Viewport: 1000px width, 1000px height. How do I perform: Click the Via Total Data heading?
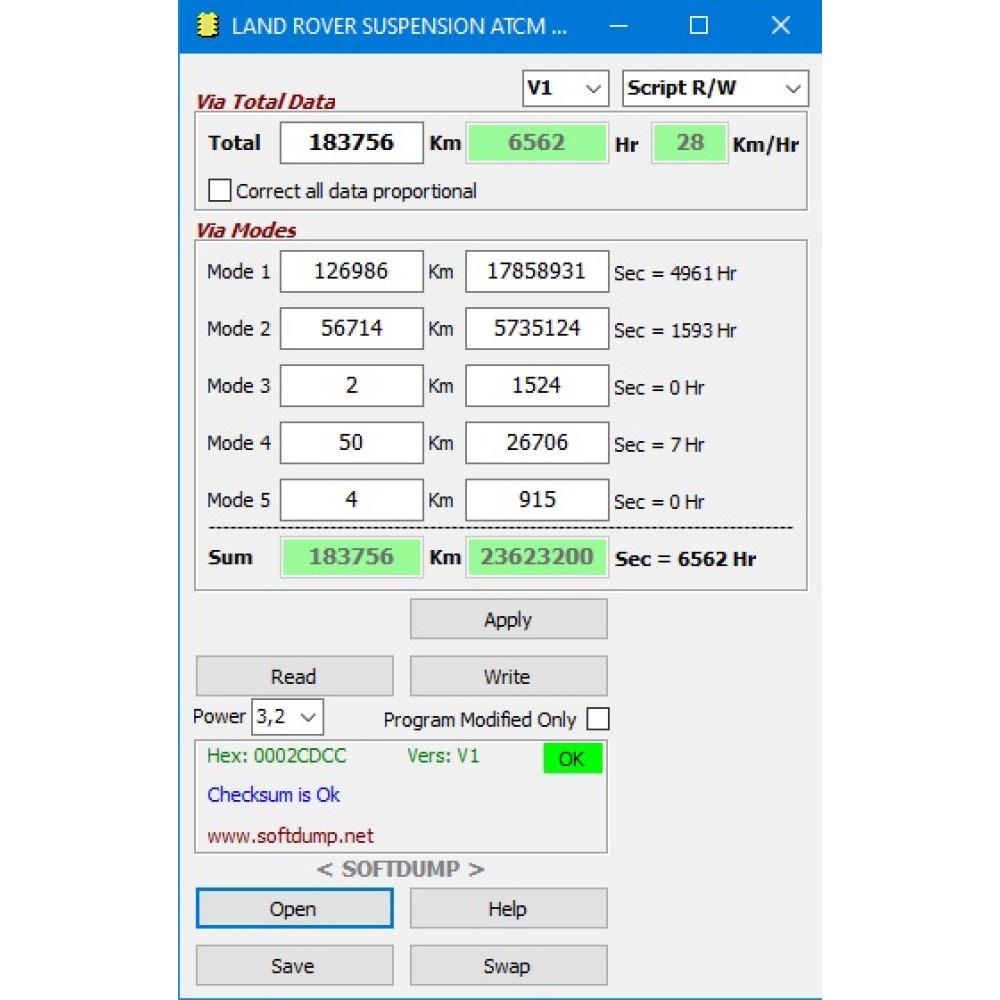click(x=265, y=101)
